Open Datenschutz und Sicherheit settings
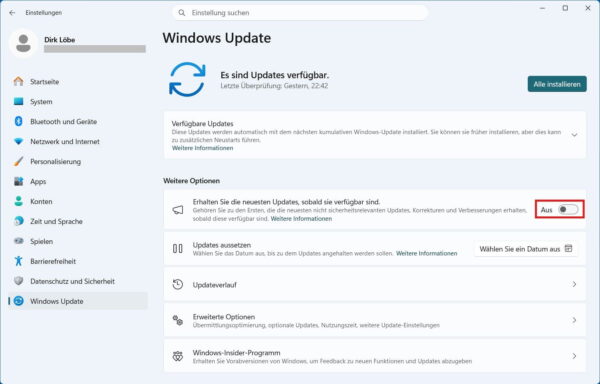 tap(78, 281)
